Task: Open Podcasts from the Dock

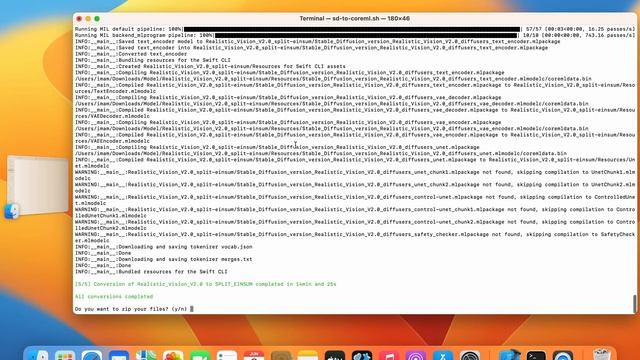Action: (x=416, y=356)
